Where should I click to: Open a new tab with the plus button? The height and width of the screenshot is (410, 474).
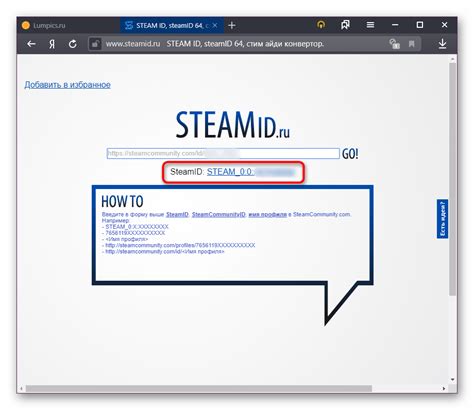coord(232,25)
